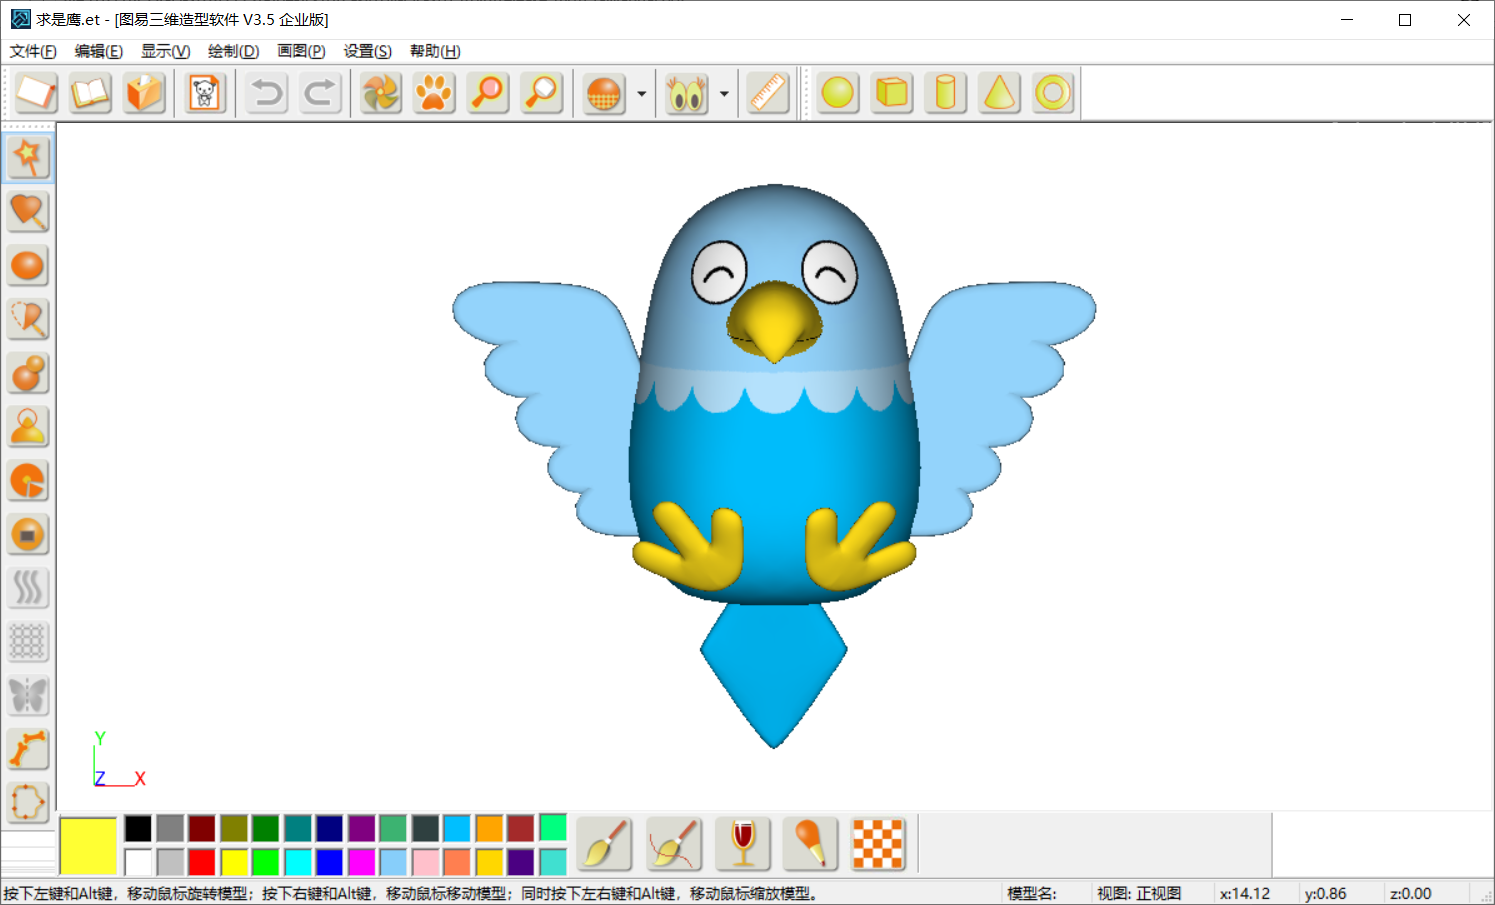Open the 编辑(E) menu

coord(99,51)
